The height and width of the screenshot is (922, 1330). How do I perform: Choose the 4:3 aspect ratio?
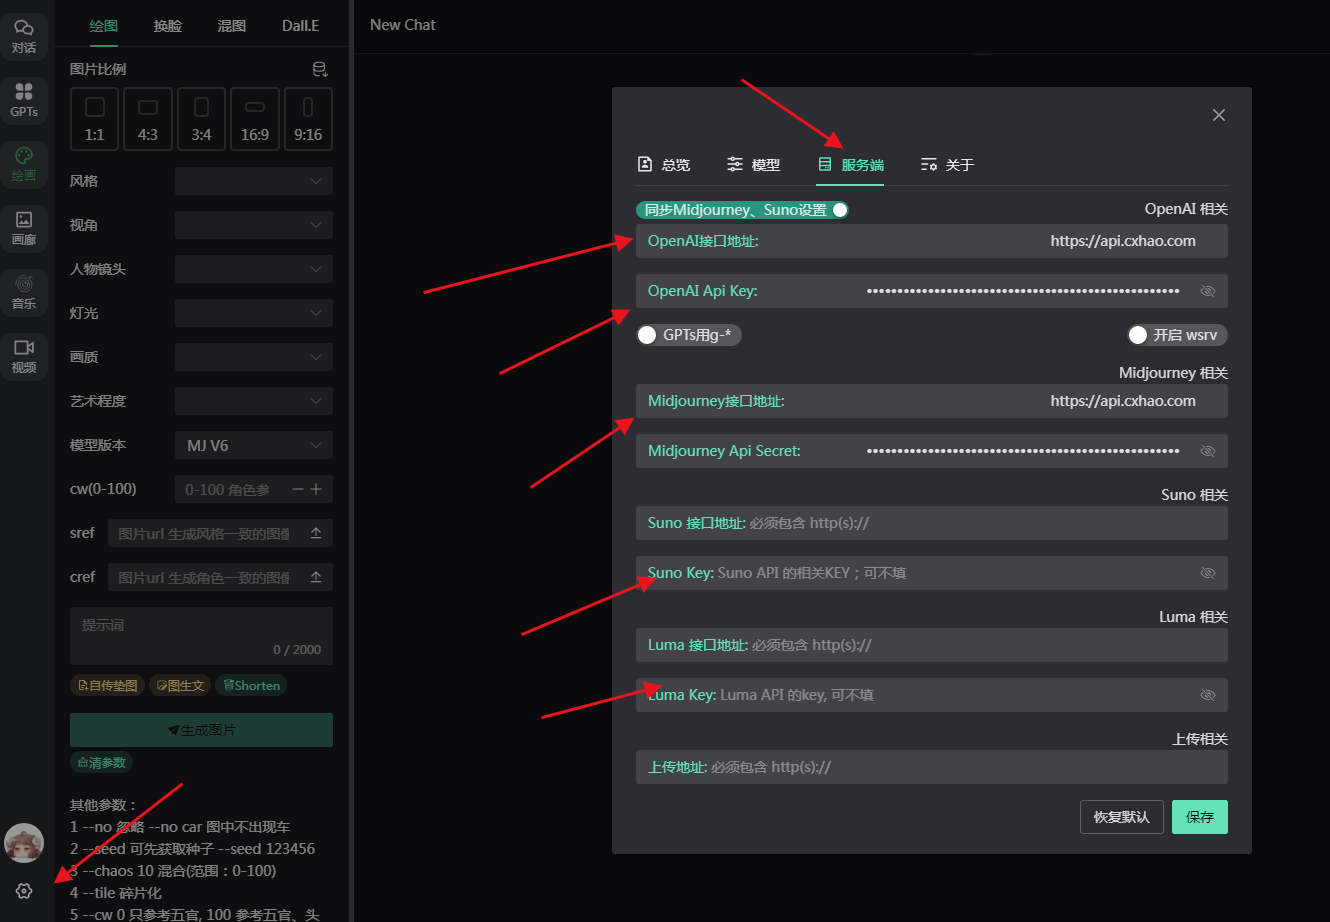tap(148, 119)
